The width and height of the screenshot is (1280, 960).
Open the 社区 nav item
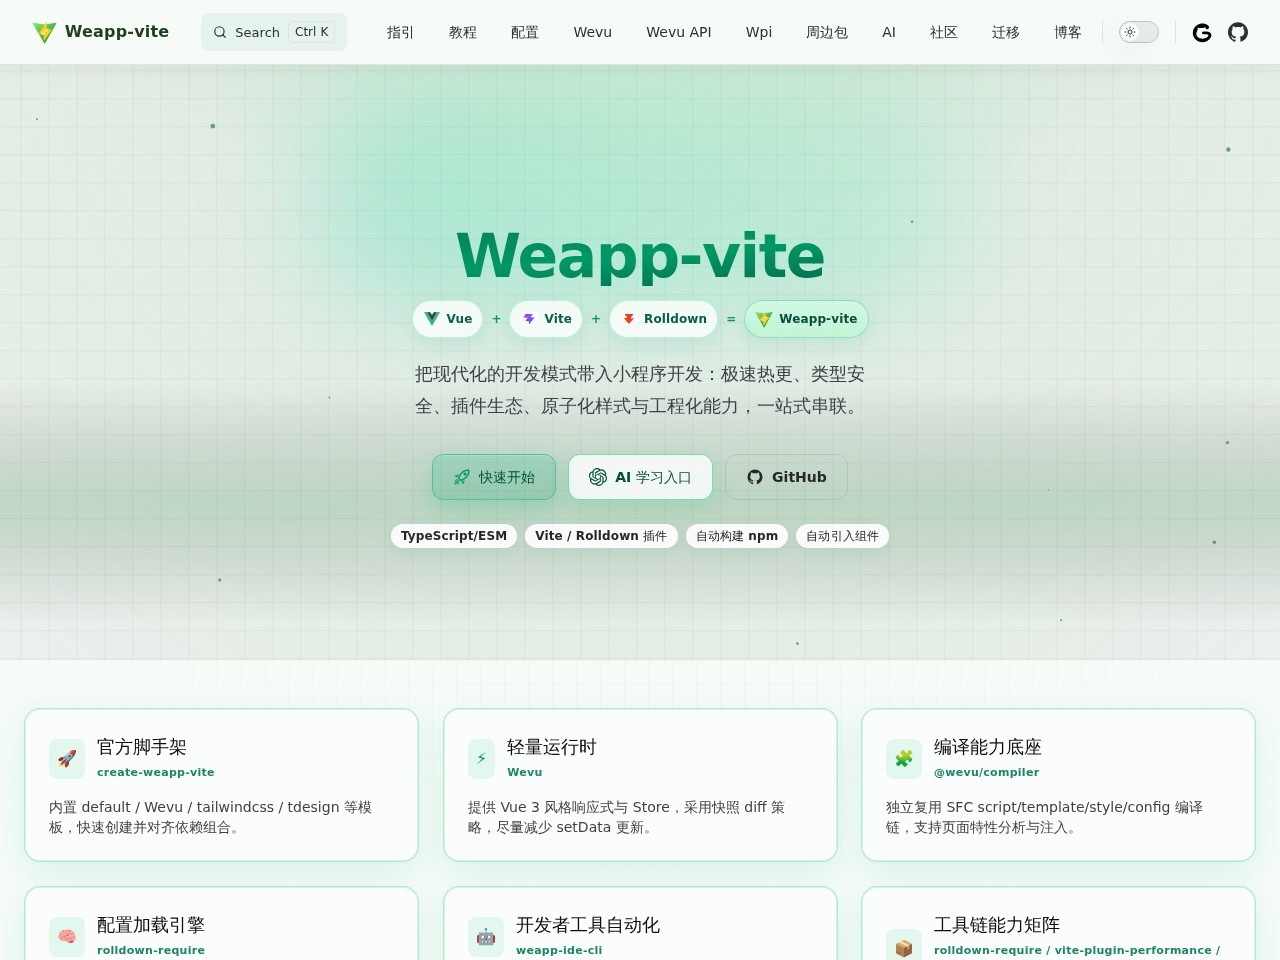click(x=943, y=32)
